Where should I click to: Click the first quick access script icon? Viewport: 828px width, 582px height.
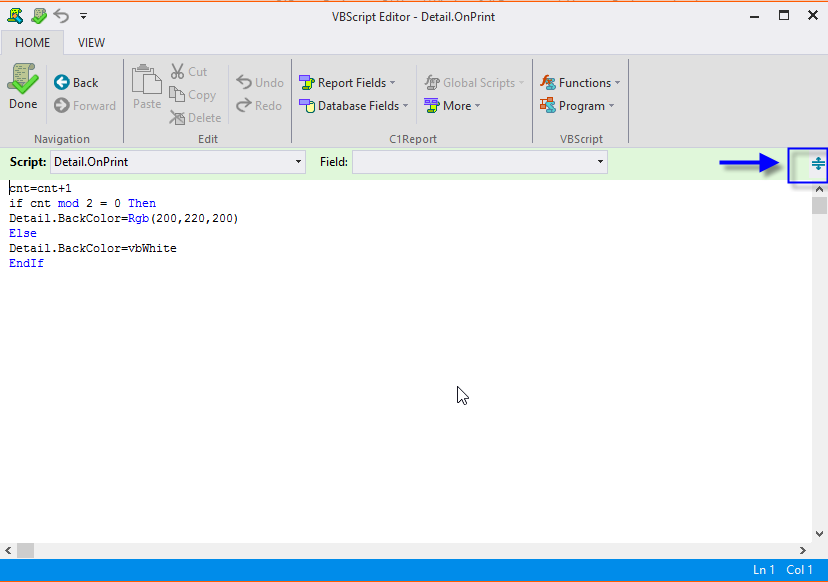(15, 16)
